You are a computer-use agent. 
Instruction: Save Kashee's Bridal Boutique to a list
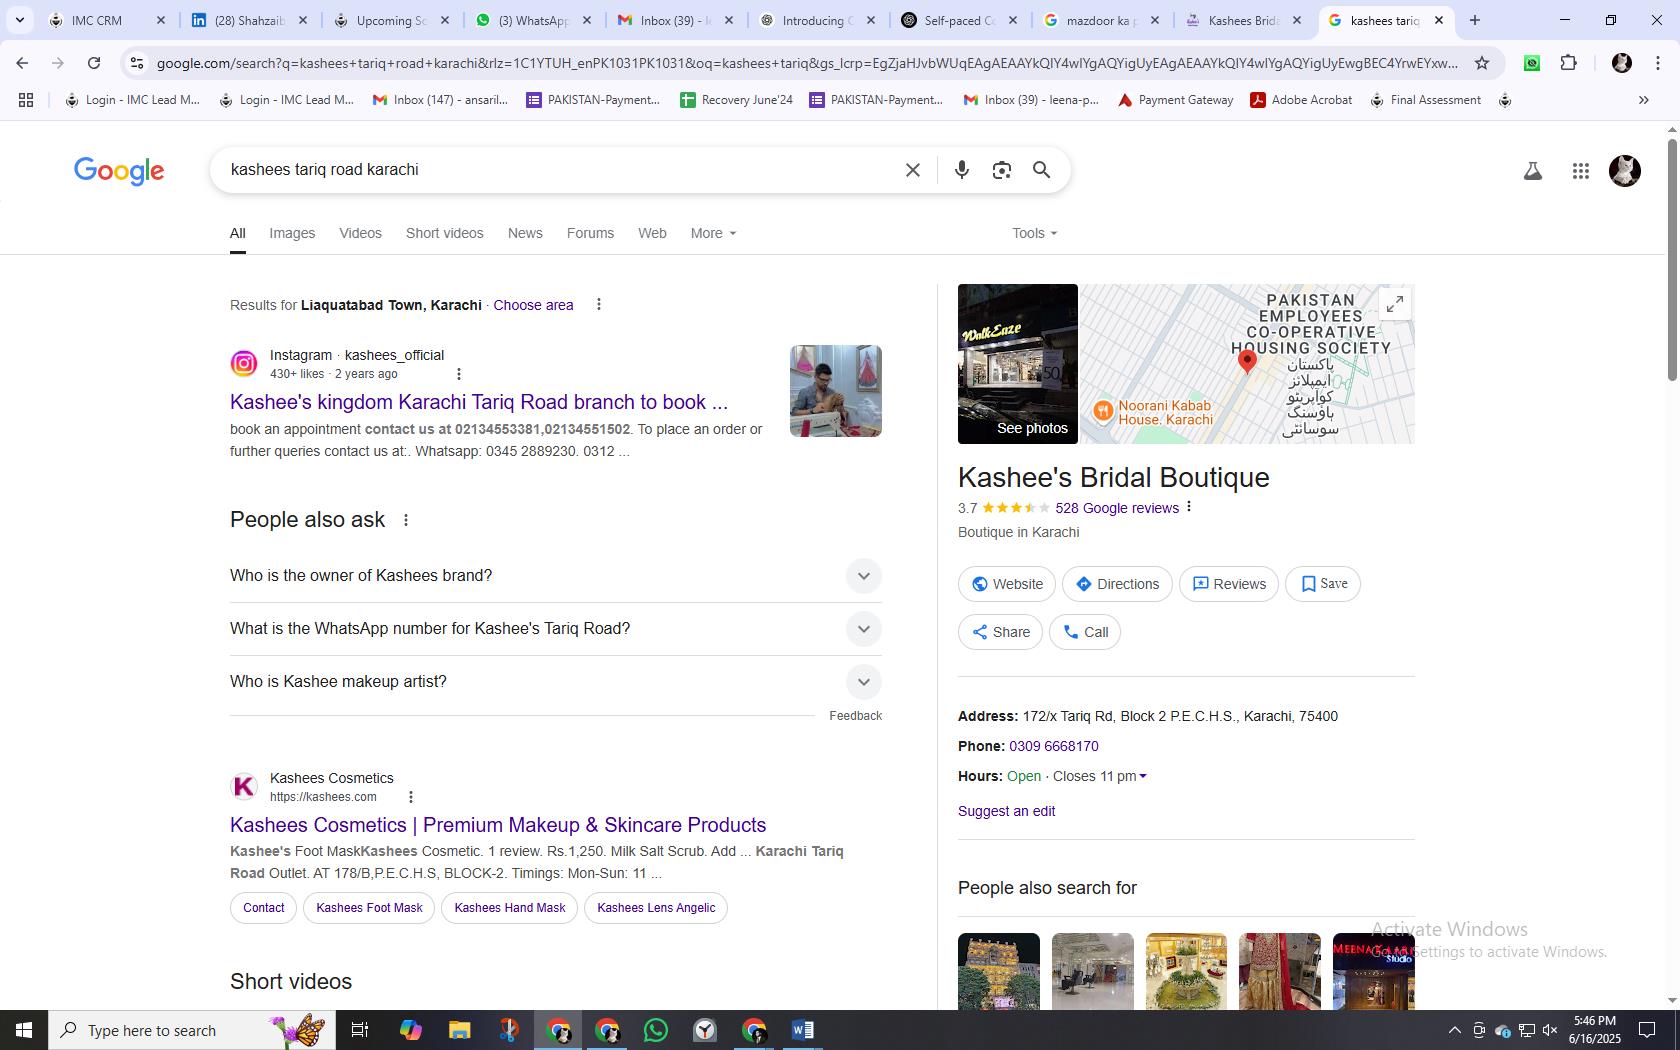1323,584
